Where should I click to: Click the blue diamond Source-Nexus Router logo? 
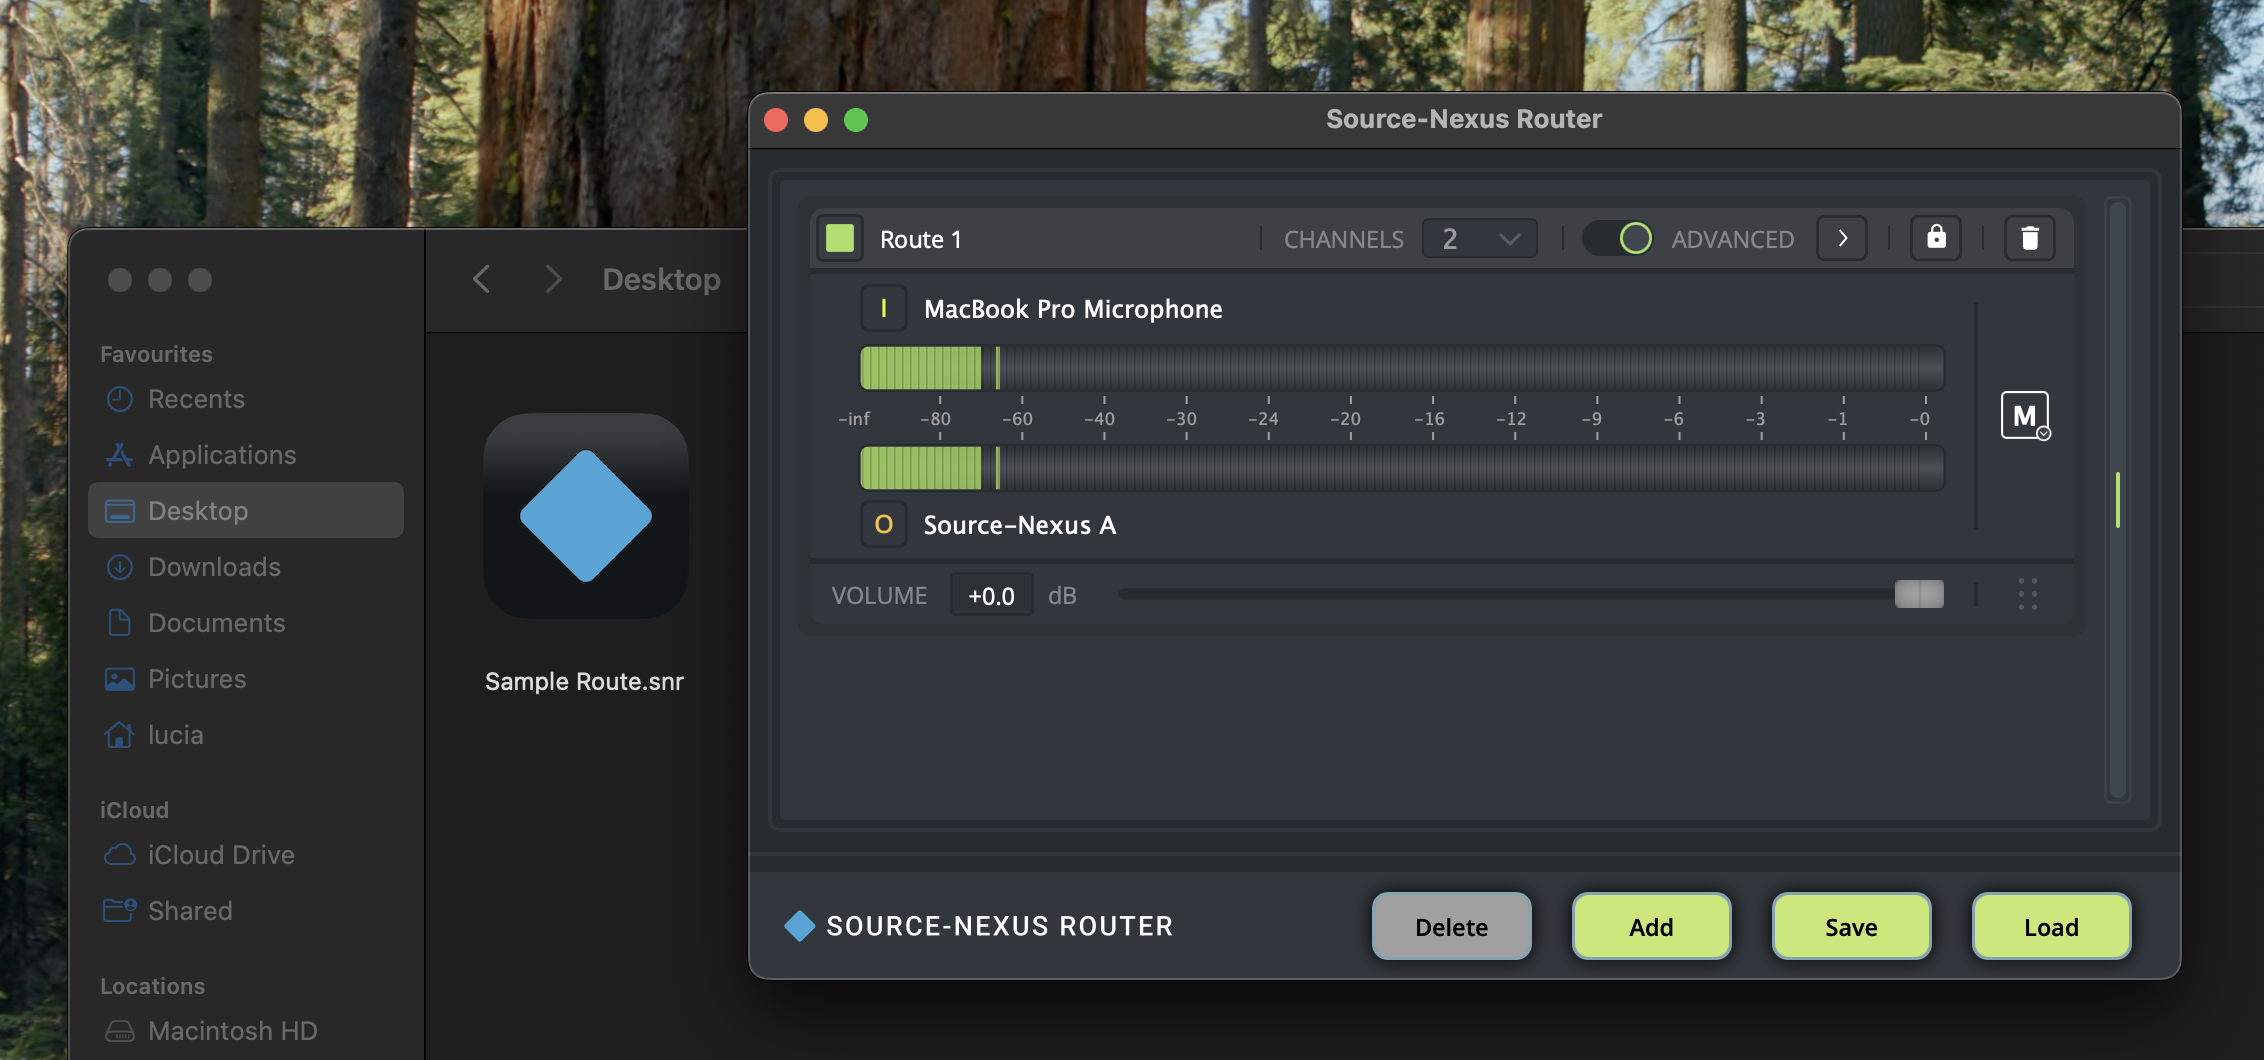coord(800,926)
